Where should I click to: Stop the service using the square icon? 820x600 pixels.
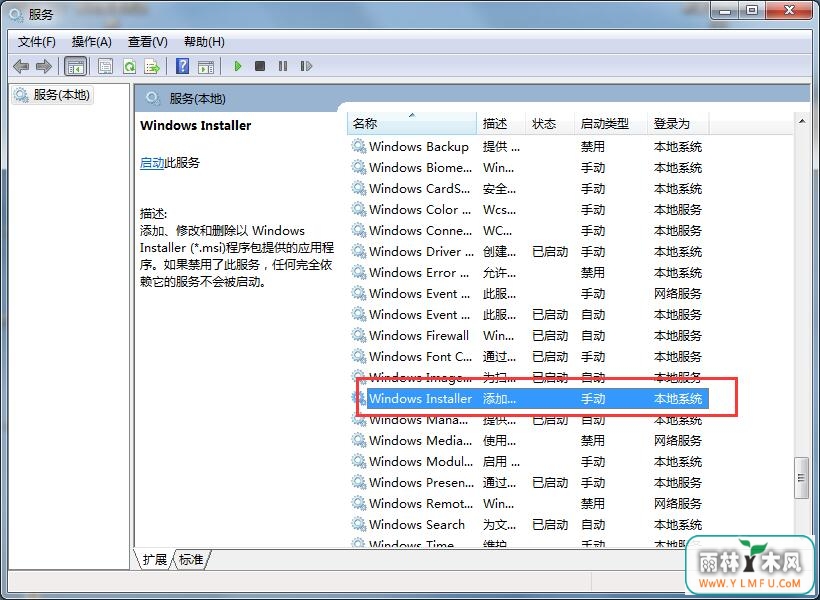click(260, 66)
